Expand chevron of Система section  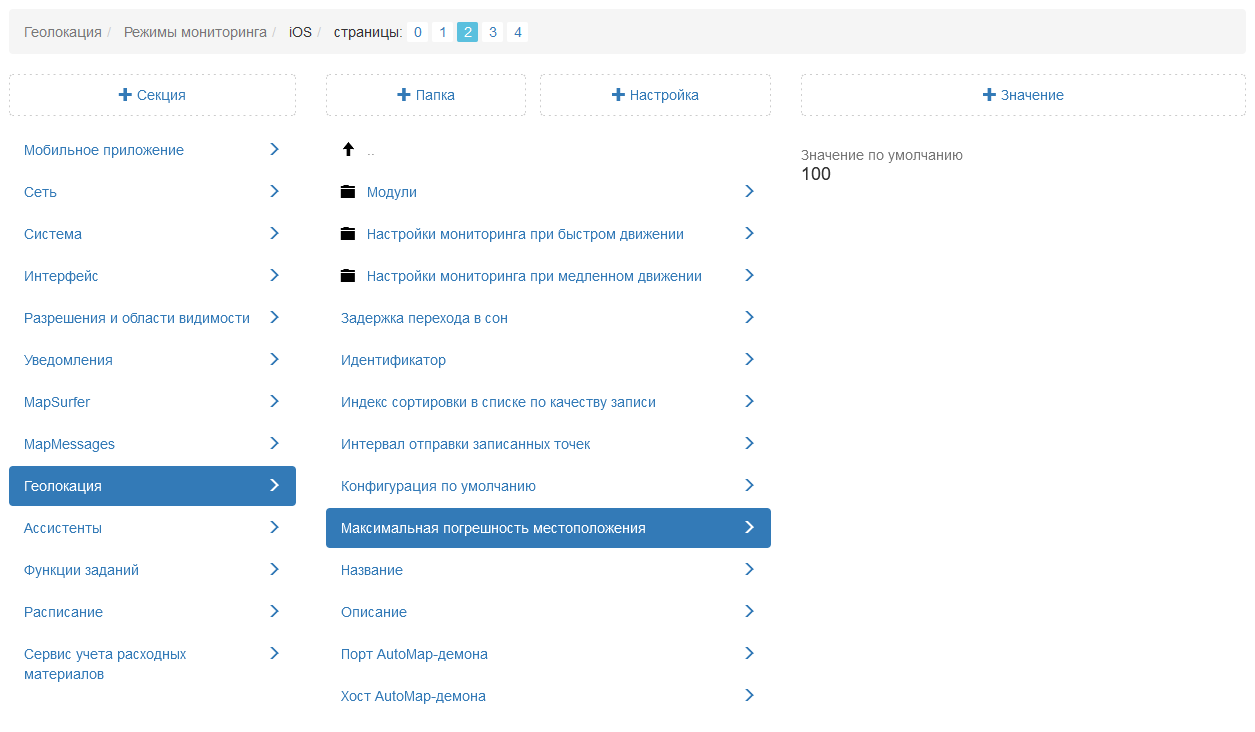point(274,233)
